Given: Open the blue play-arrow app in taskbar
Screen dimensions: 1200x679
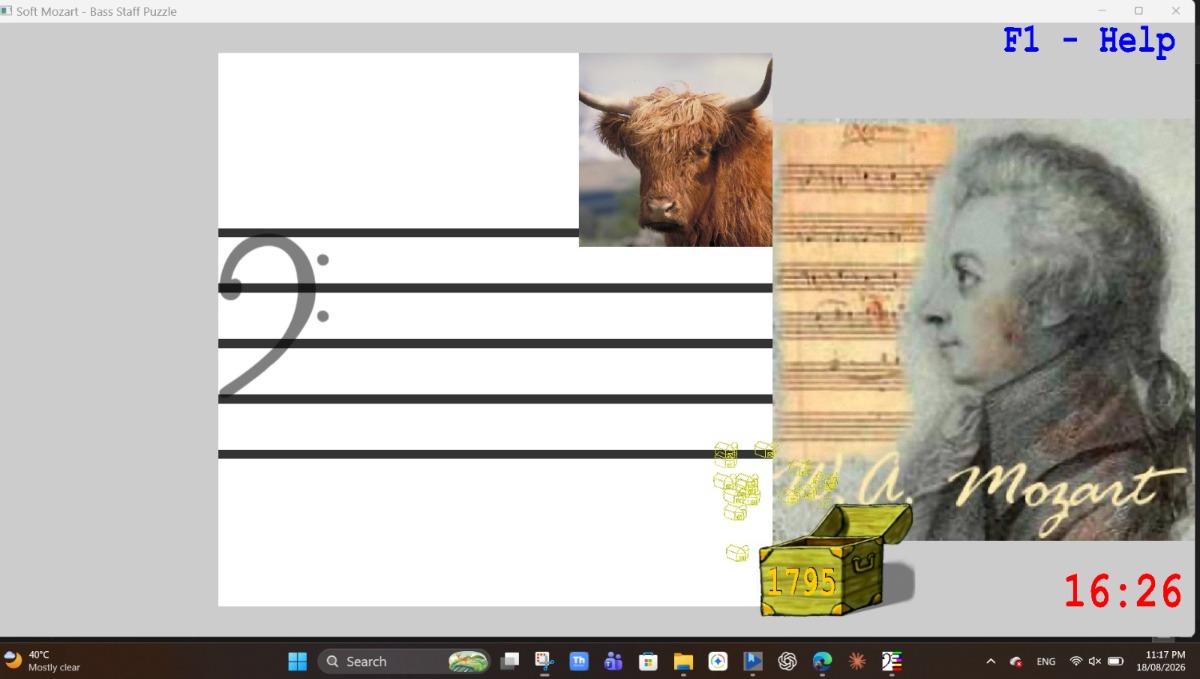Looking at the screenshot, I should (x=752, y=661).
